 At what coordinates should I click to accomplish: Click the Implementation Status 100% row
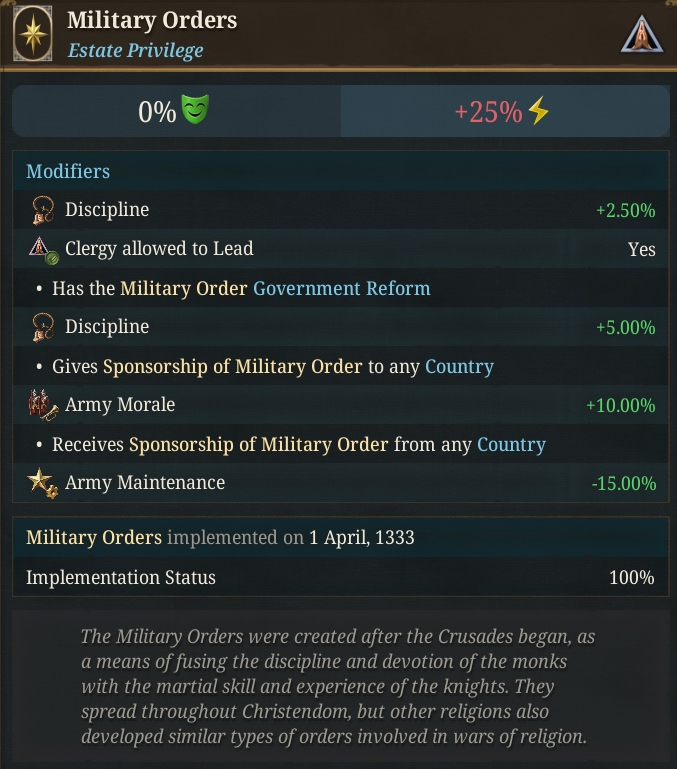pos(340,577)
